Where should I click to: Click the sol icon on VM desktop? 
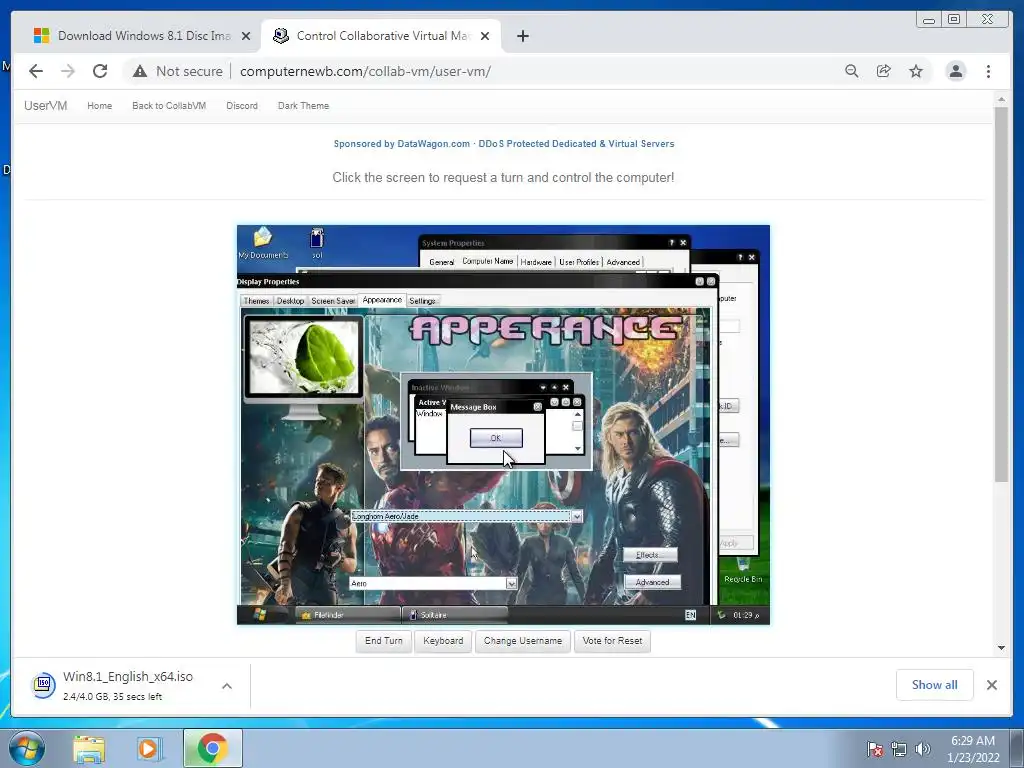click(317, 243)
